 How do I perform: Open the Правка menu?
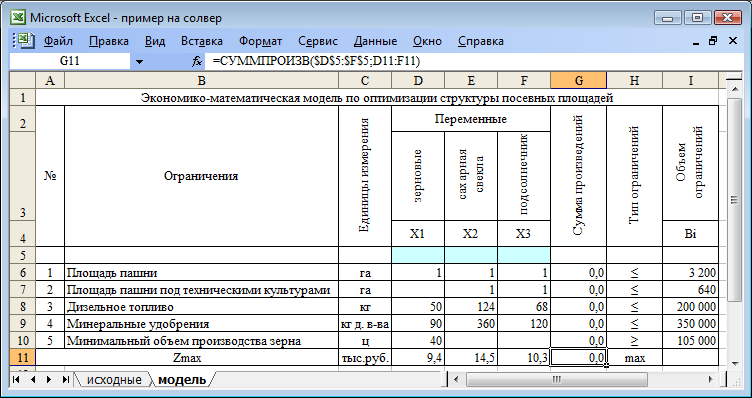pos(109,41)
